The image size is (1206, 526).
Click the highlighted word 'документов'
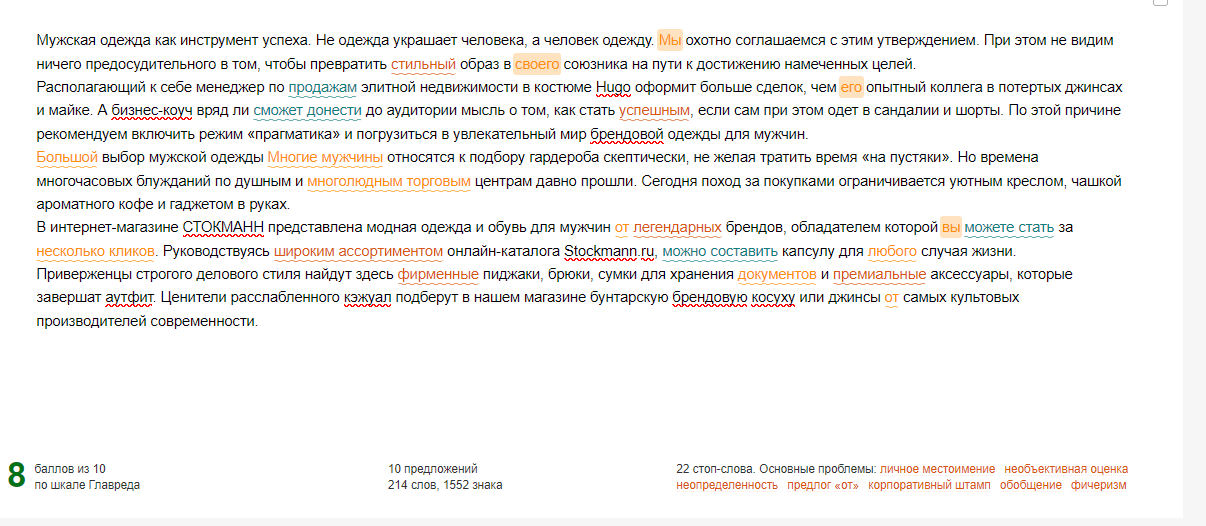[x=777, y=273]
